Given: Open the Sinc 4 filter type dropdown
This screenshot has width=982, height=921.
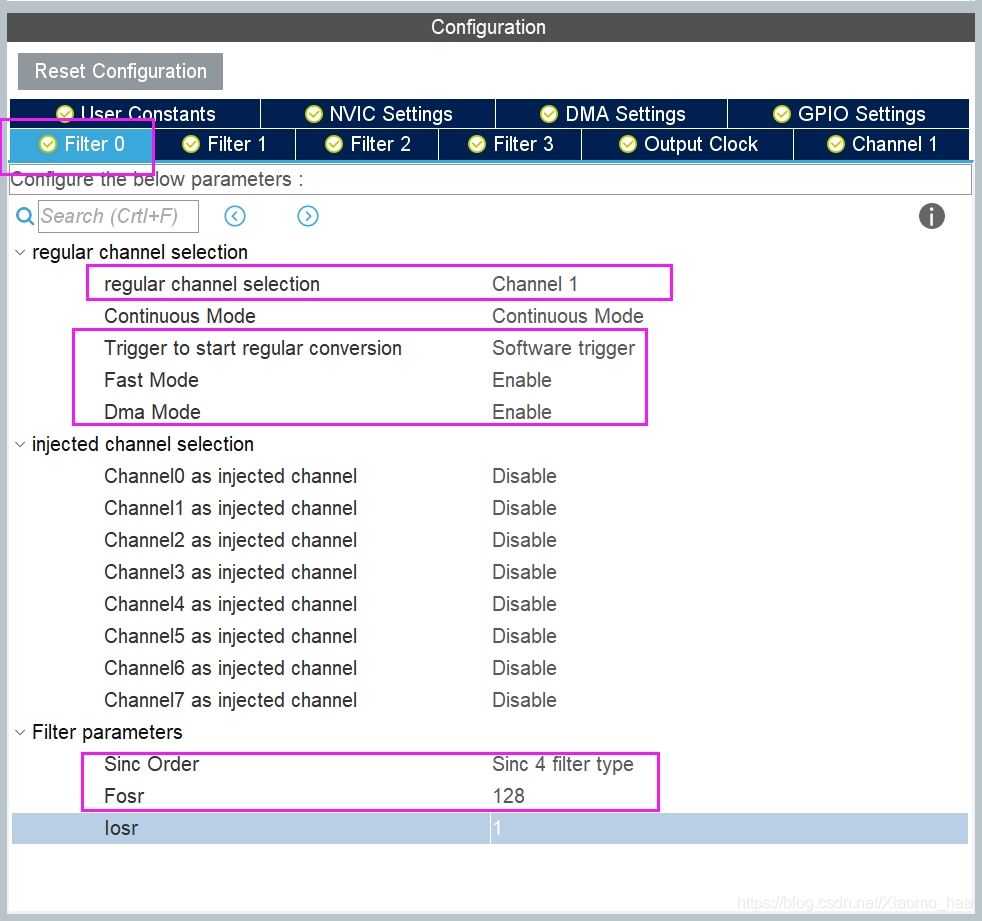Looking at the screenshot, I should click(x=562, y=764).
